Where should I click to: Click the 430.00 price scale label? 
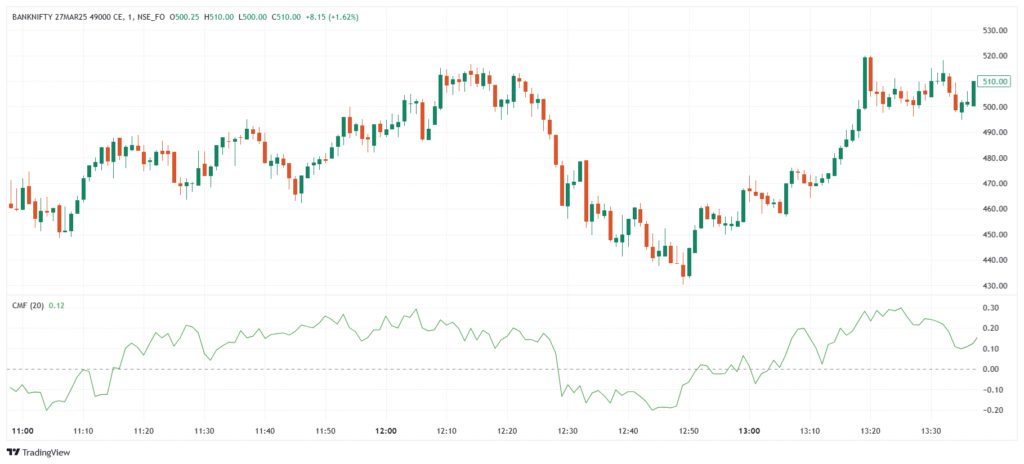(994, 286)
